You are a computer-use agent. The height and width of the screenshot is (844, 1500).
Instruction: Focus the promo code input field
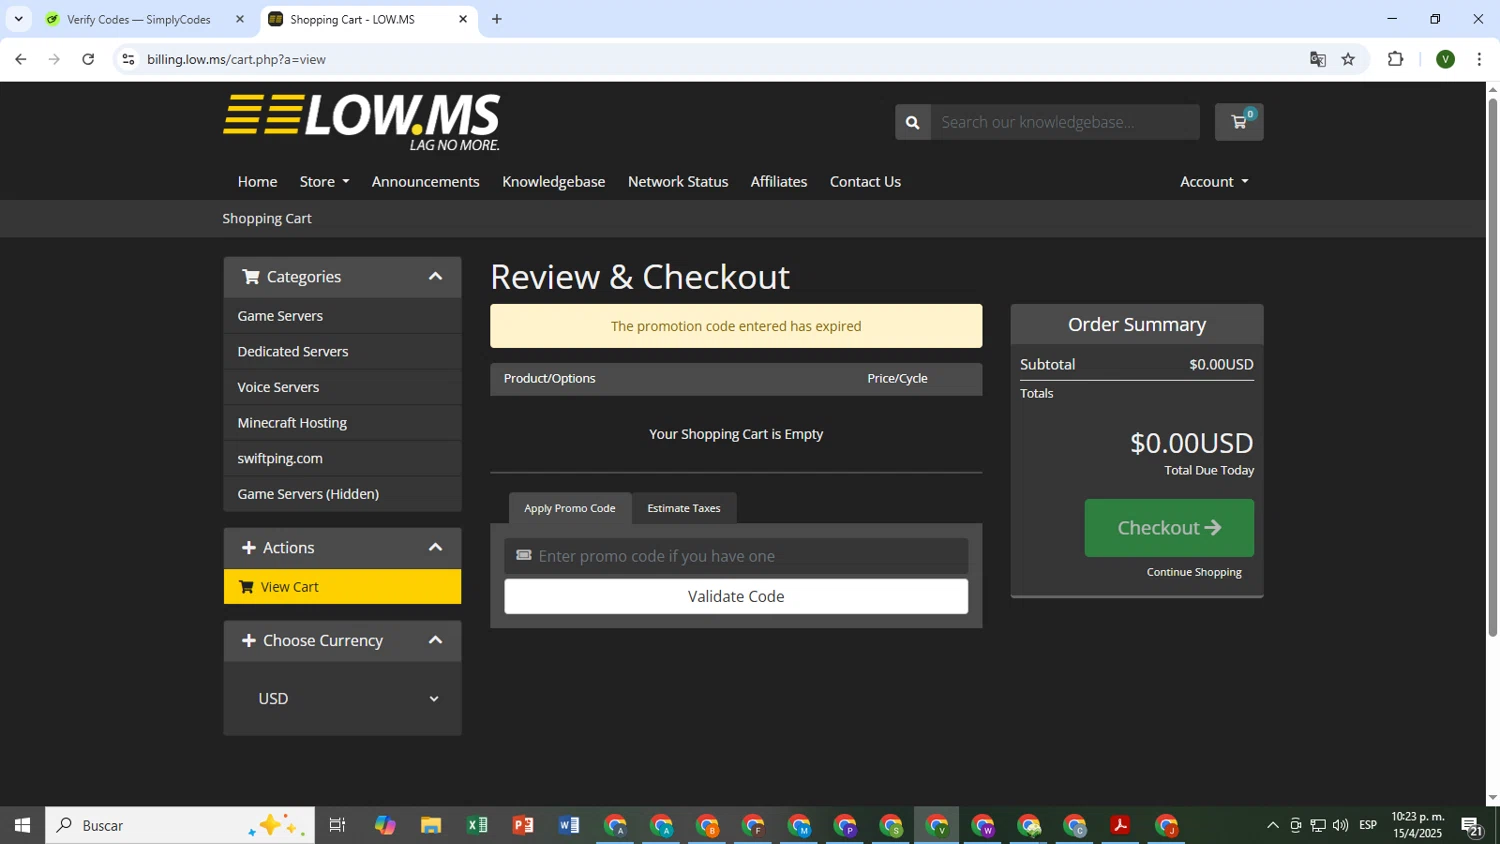(x=736, y=556)
